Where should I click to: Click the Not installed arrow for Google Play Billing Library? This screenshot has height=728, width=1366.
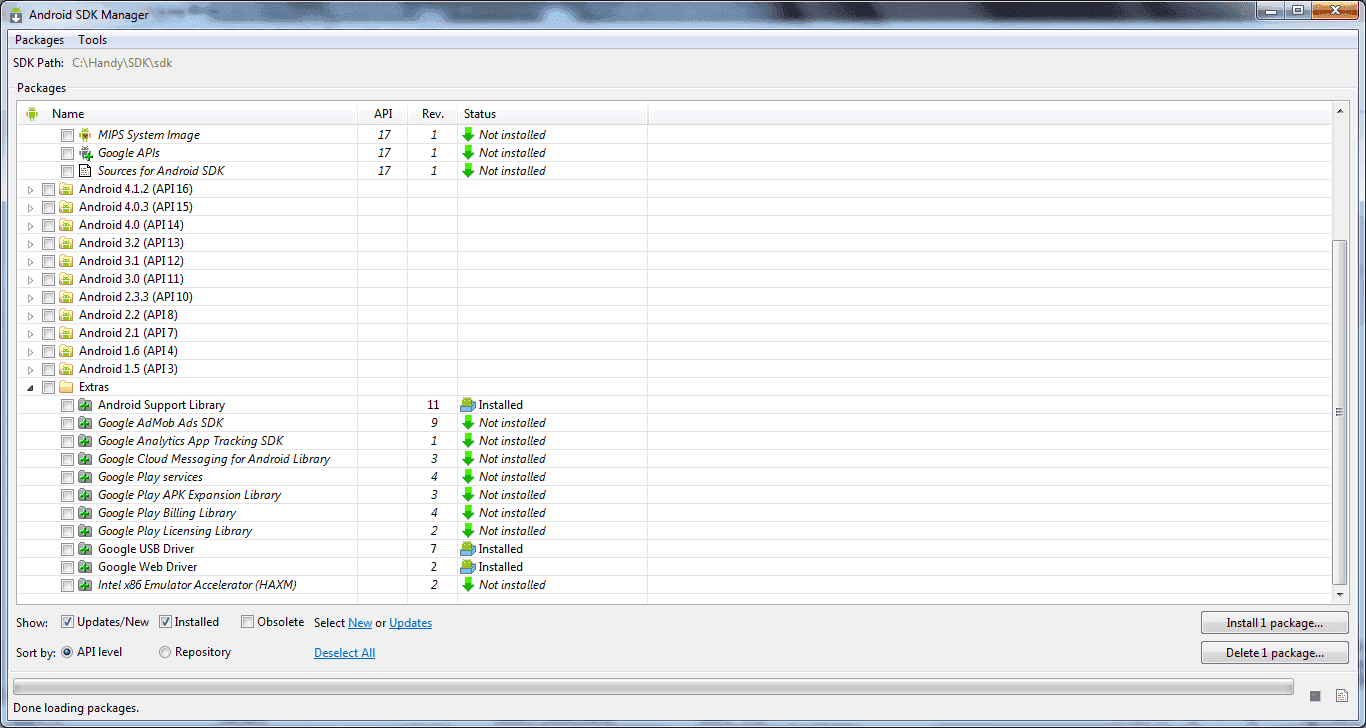pos(467,513)
